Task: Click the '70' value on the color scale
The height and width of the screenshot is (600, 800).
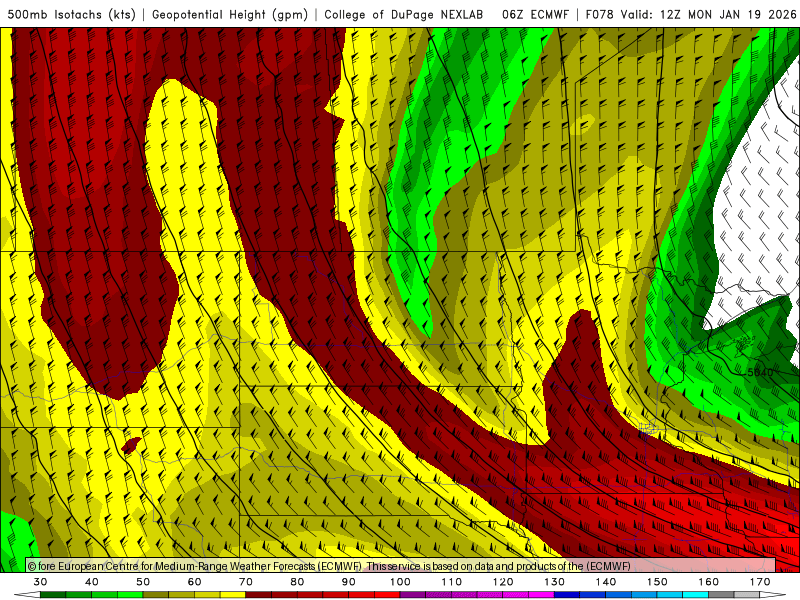Action: 246,582
